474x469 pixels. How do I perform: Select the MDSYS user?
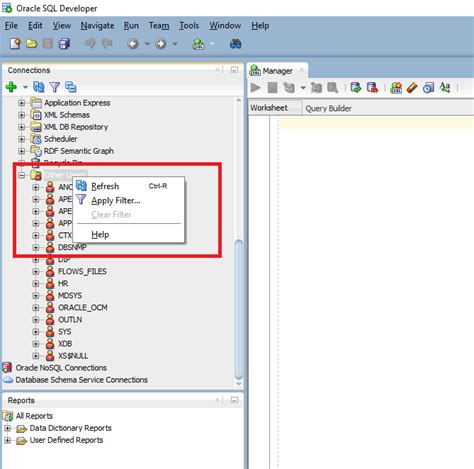coord(70,296)
